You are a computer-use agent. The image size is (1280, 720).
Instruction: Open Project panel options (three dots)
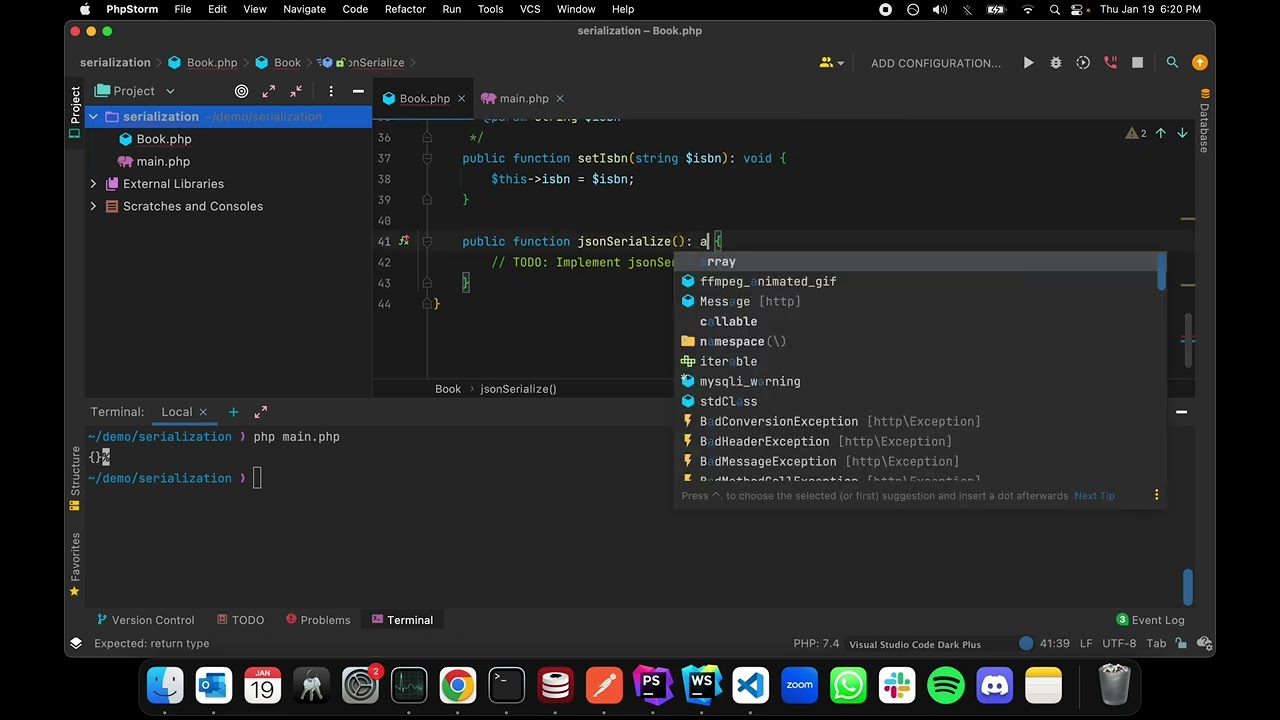[x=331, y=91]
